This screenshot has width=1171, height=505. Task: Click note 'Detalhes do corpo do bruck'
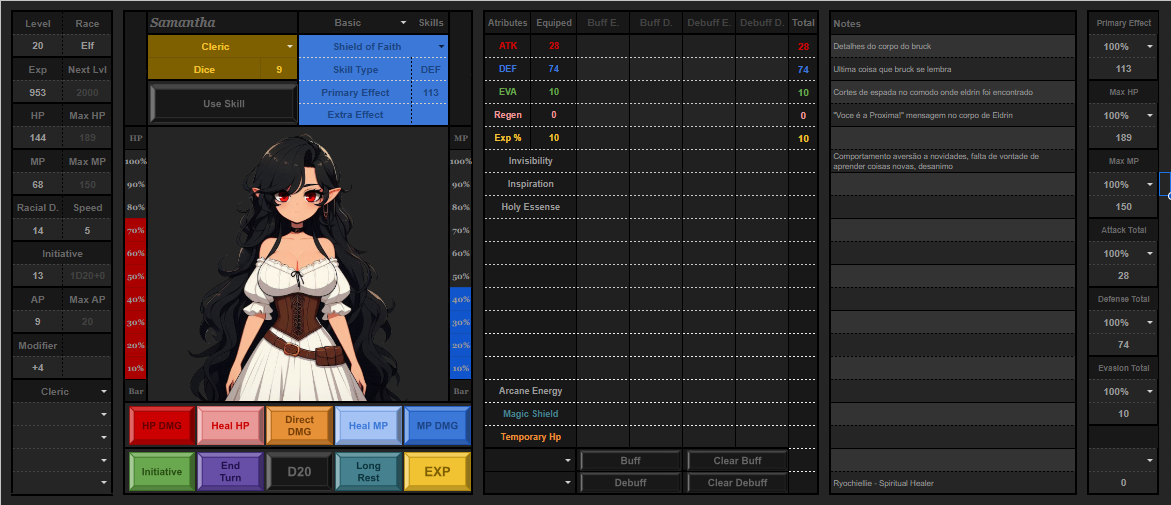point(952,46)
